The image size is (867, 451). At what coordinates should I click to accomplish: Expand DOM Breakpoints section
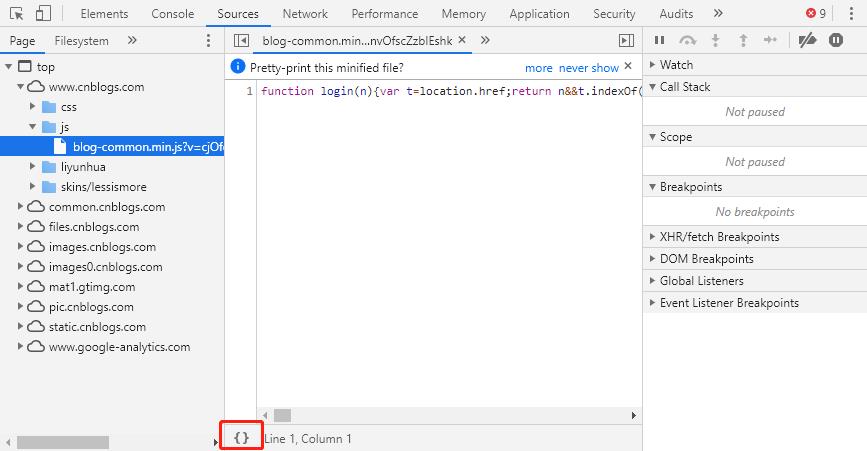pyautogui.click(x=755, y=259)
